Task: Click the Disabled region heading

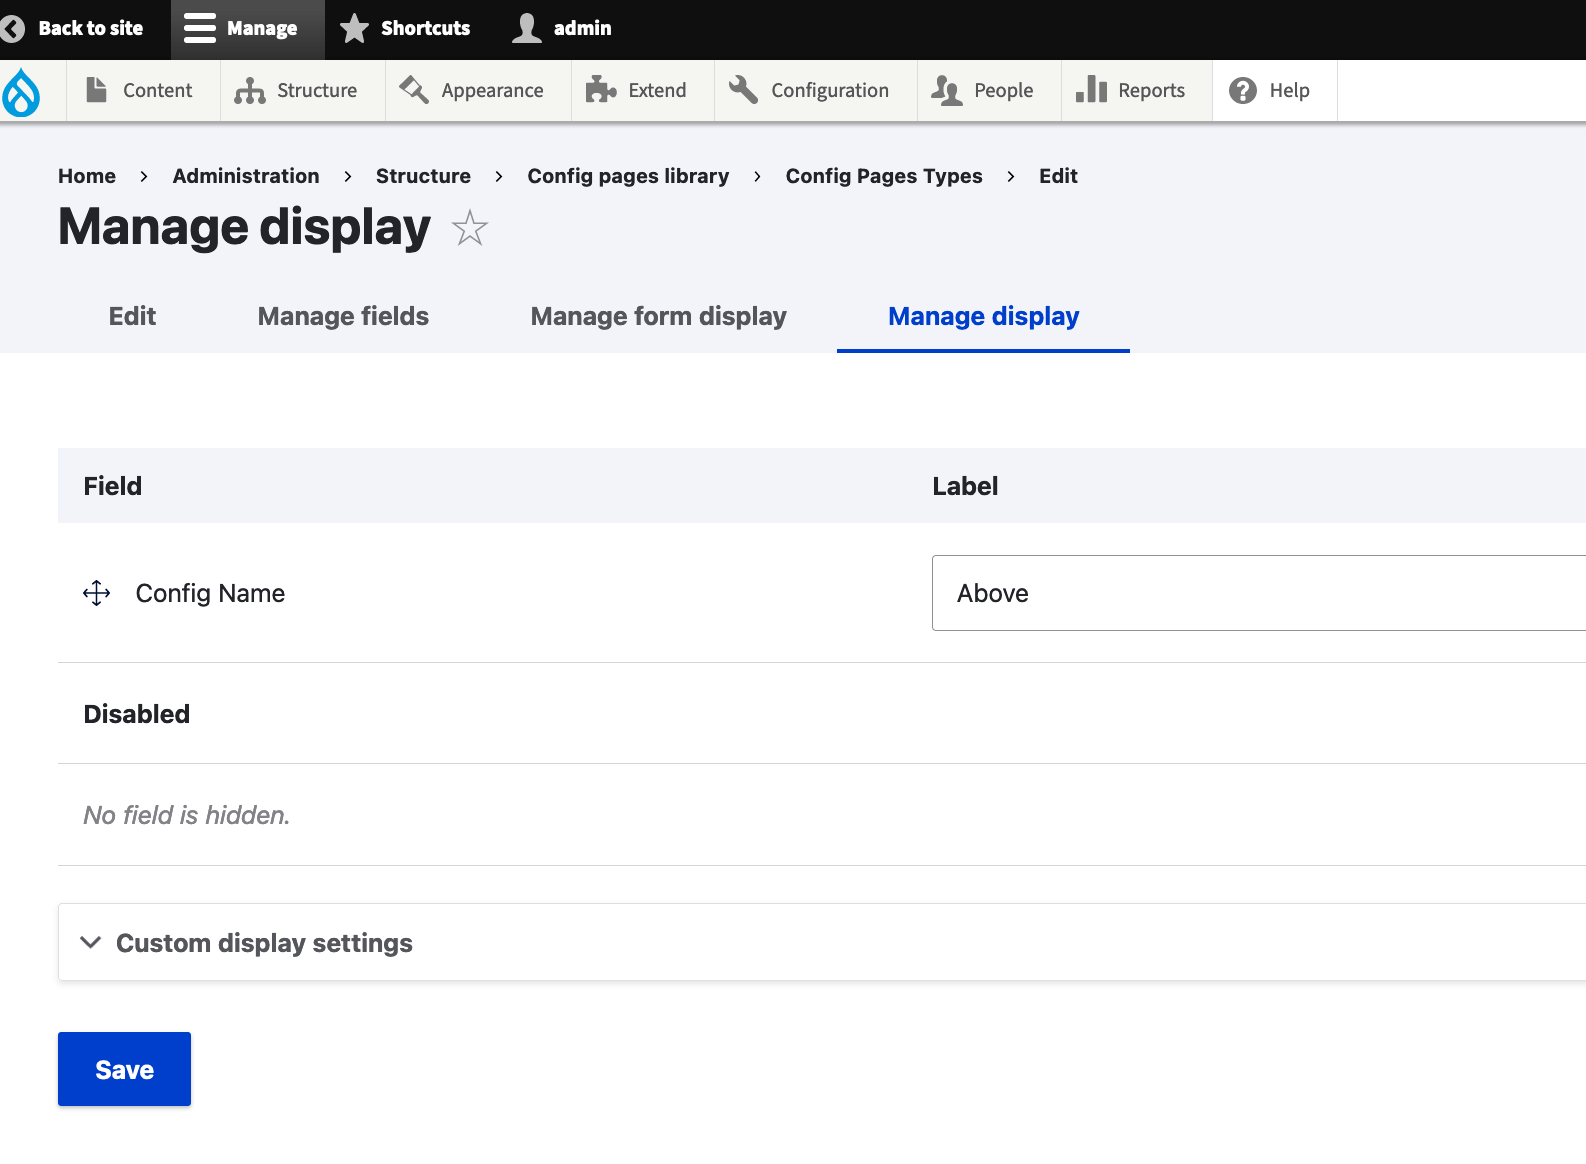Action: pyautogui.click(x=137, y=714)
